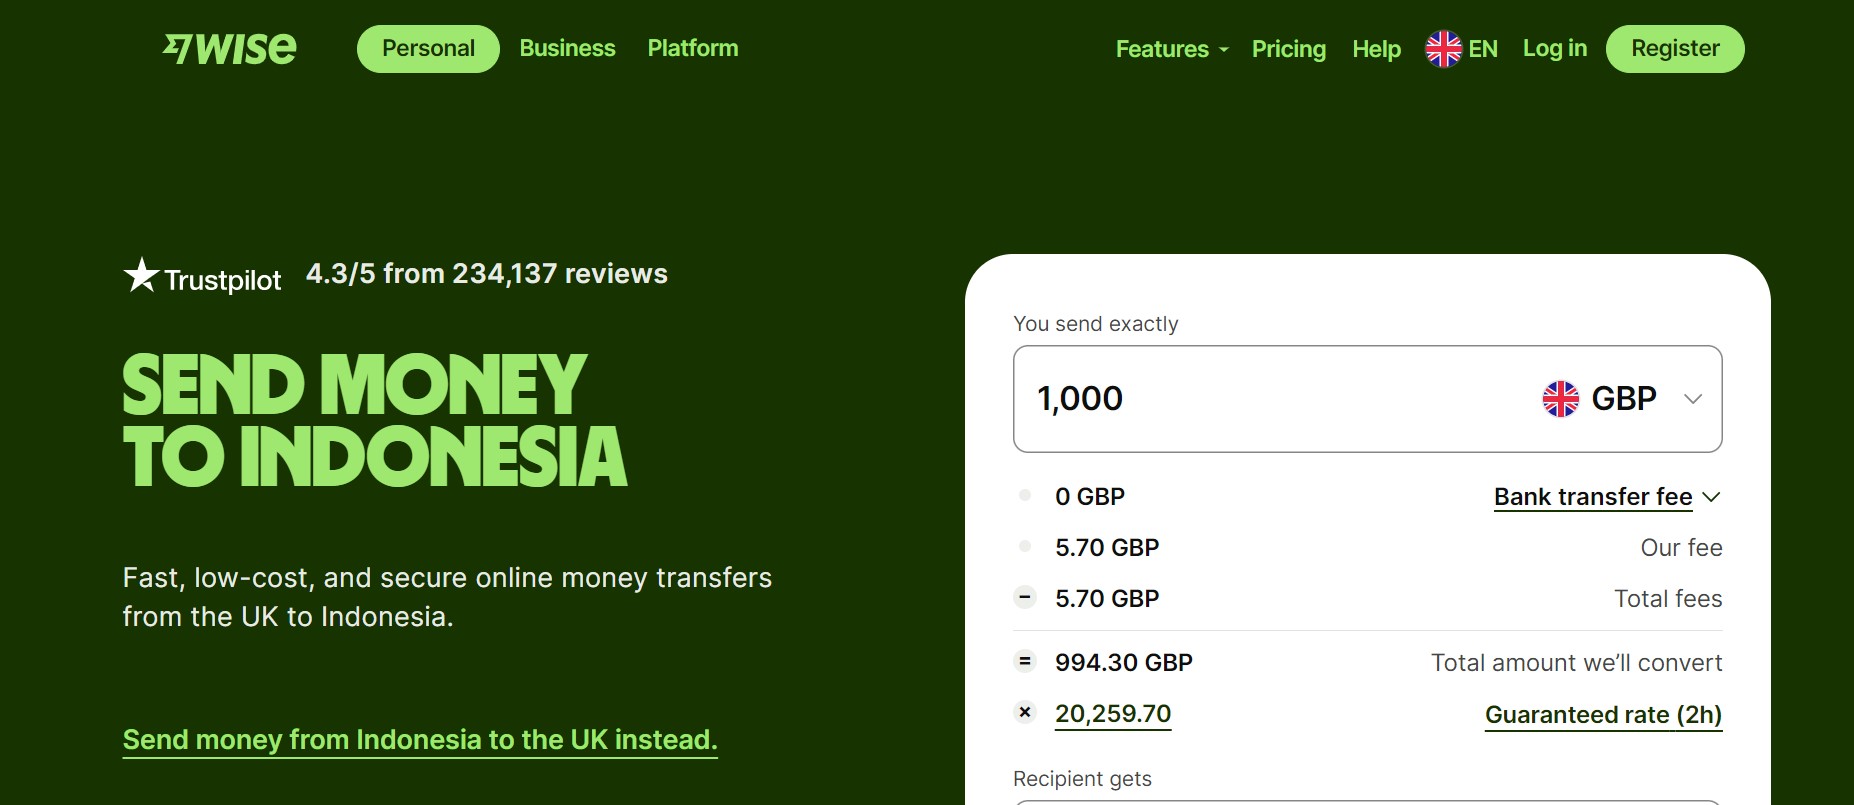This screenshot has height=805, width=1854.
Task: Click the UK flag language icon
Action: click(x=1443, y=49)
